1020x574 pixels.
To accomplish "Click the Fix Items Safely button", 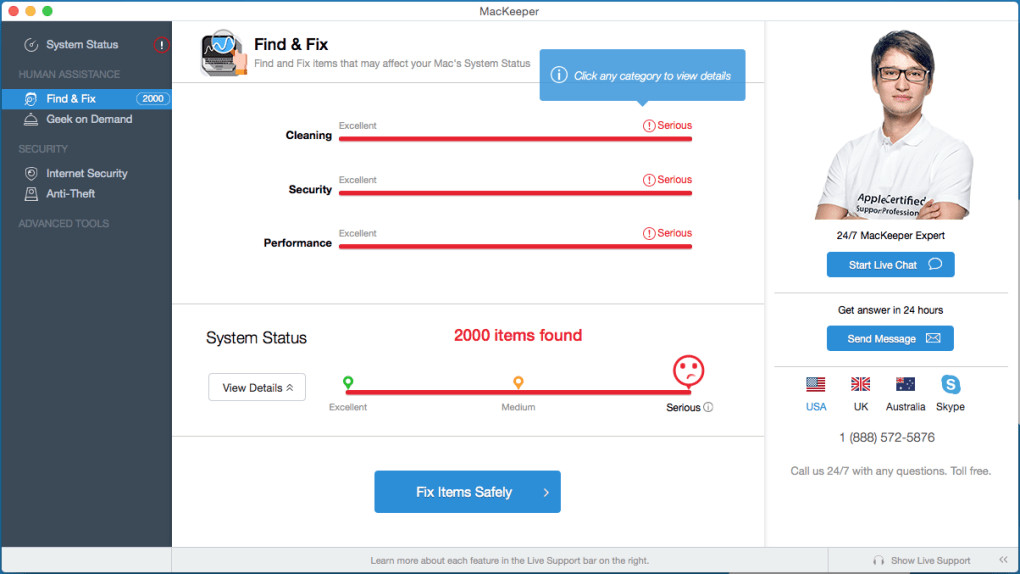I will (467, 492).
